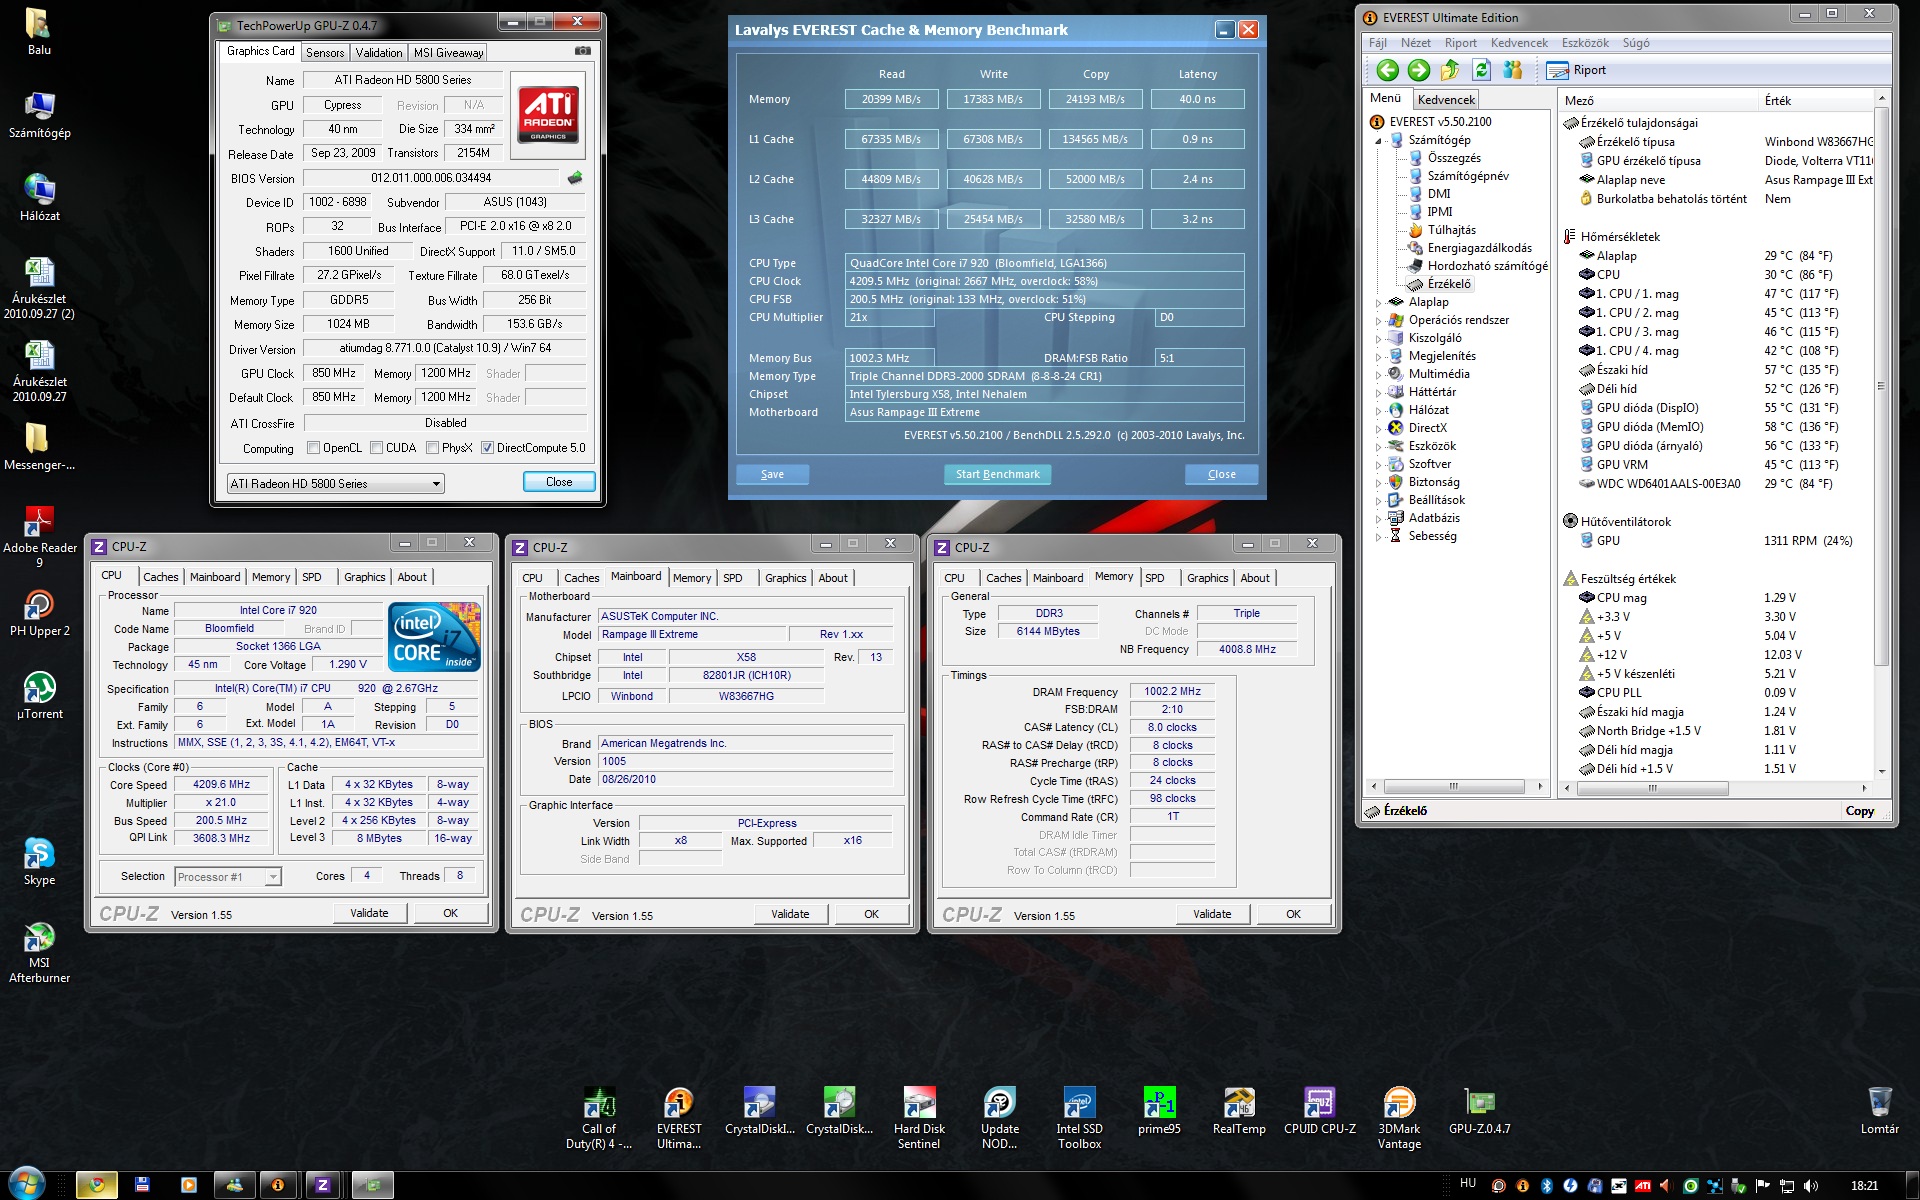Open EVEREST users toolbar icon
1920x1200 pixels.
coord(1512,70)
